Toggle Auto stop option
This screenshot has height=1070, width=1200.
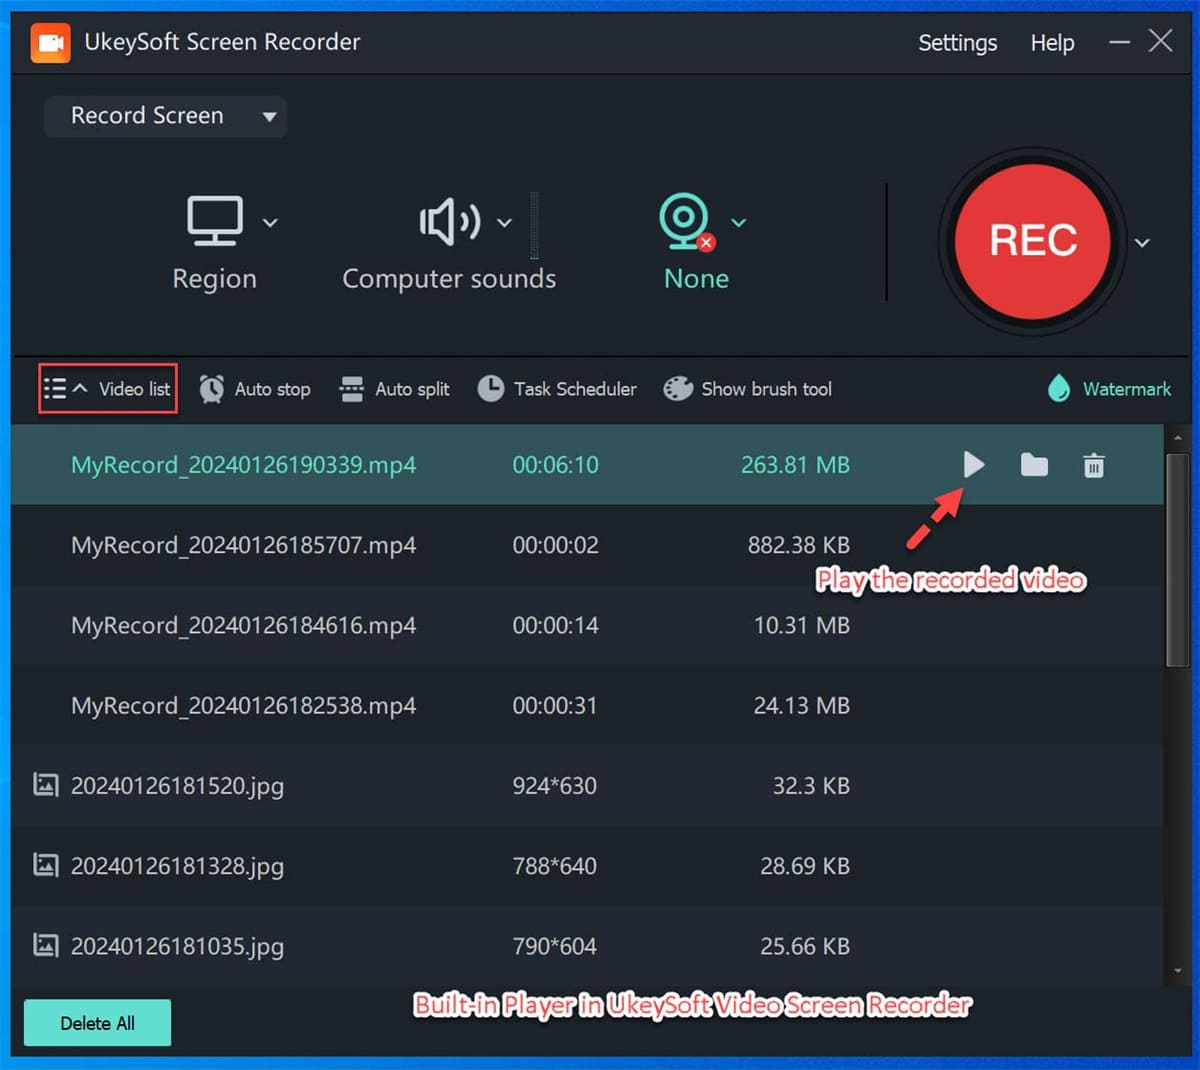(x=254, y=389)
